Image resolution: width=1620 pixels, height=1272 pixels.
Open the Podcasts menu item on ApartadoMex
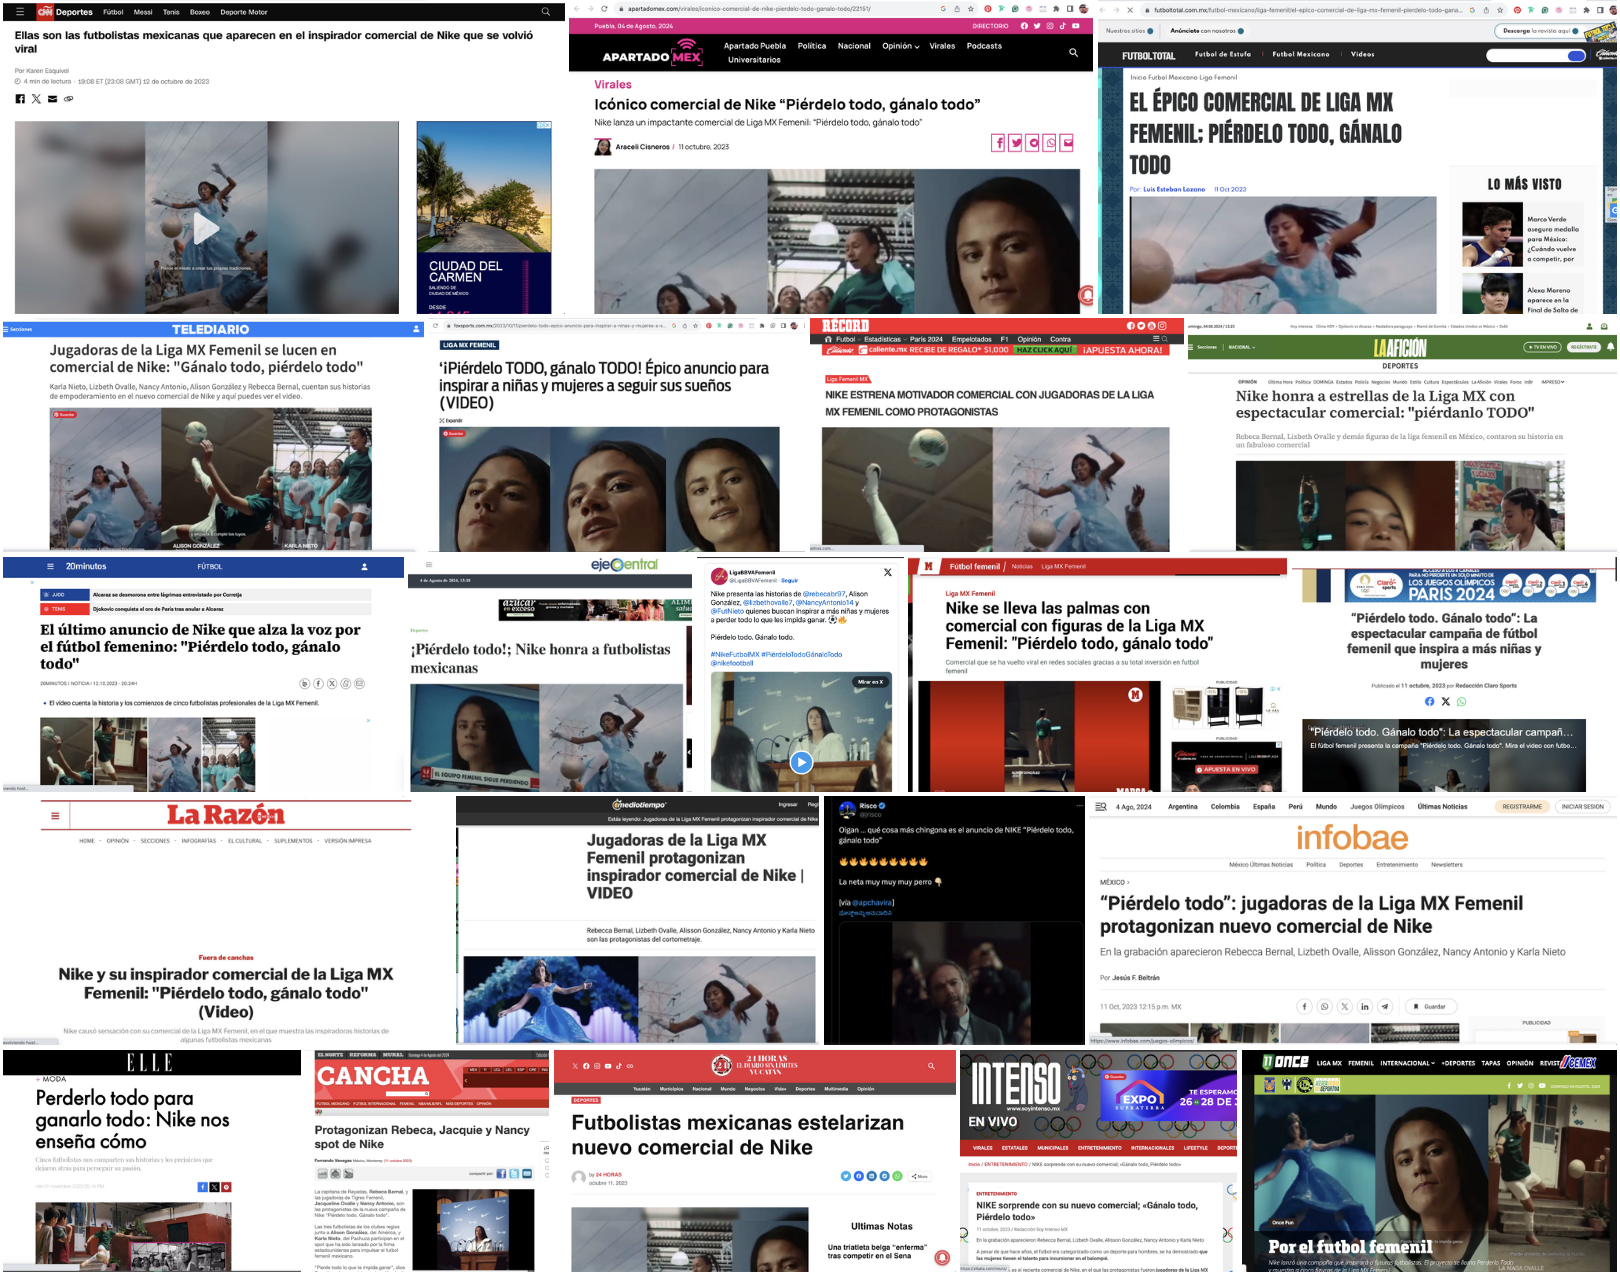[x=984, y=46]
